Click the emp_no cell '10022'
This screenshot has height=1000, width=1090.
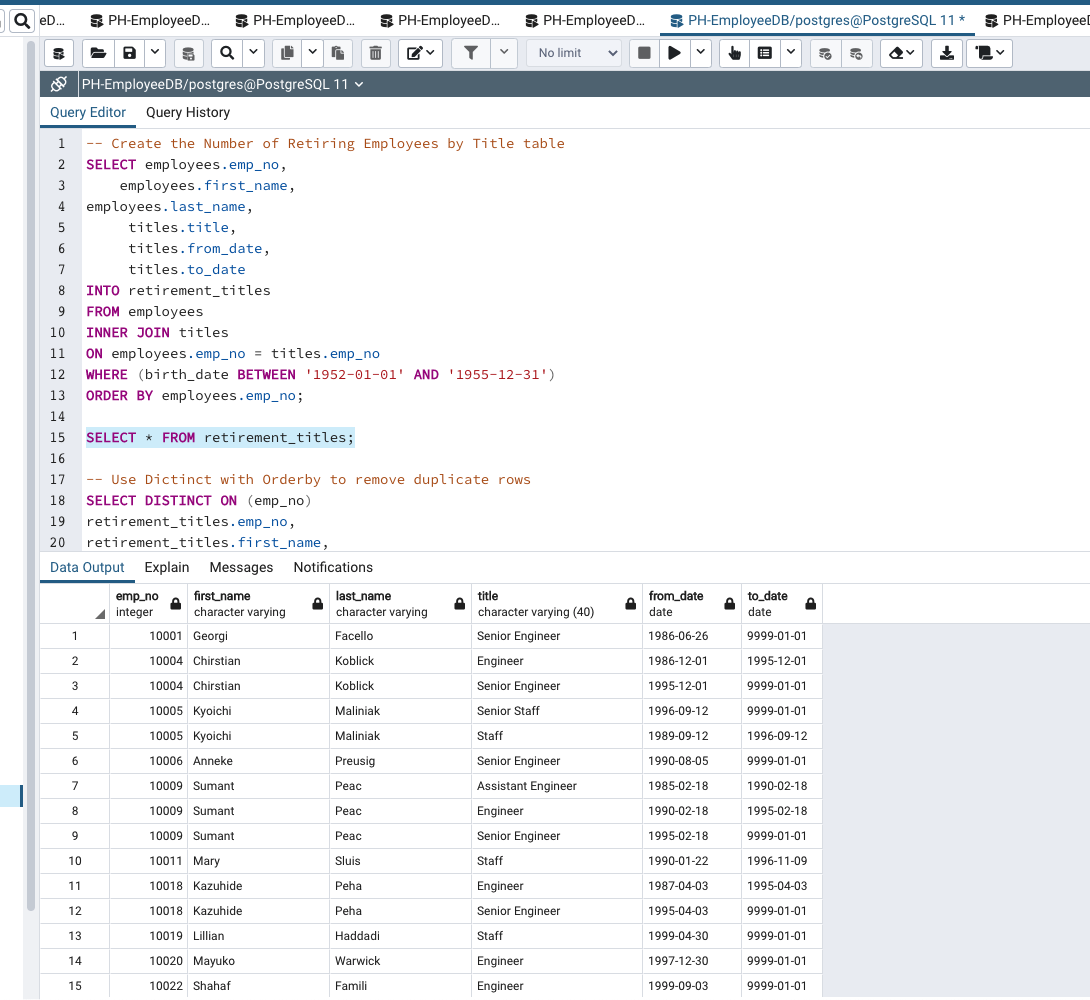coord(148,986)
